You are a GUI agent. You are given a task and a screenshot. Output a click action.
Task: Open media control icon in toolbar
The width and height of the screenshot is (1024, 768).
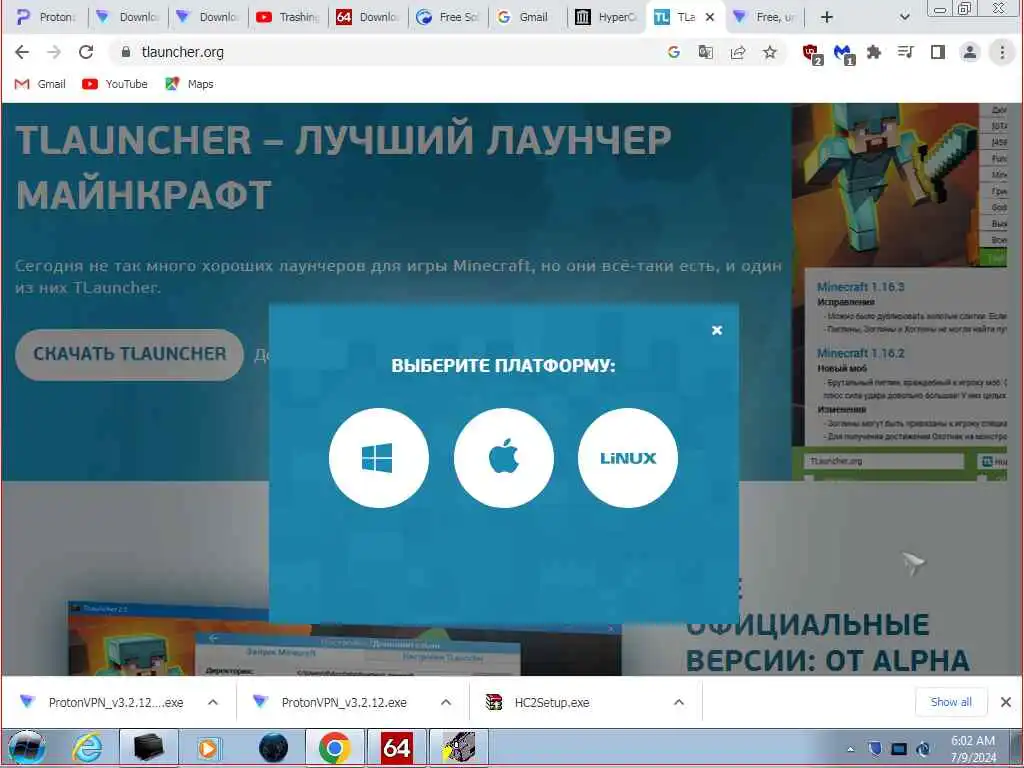(x=906, y=52)
